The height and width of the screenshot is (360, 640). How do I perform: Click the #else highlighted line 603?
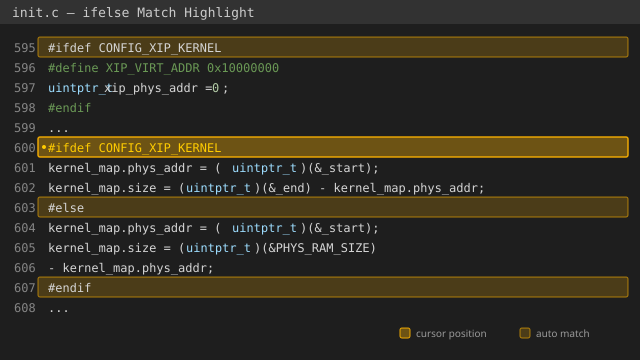pos(333,207)
